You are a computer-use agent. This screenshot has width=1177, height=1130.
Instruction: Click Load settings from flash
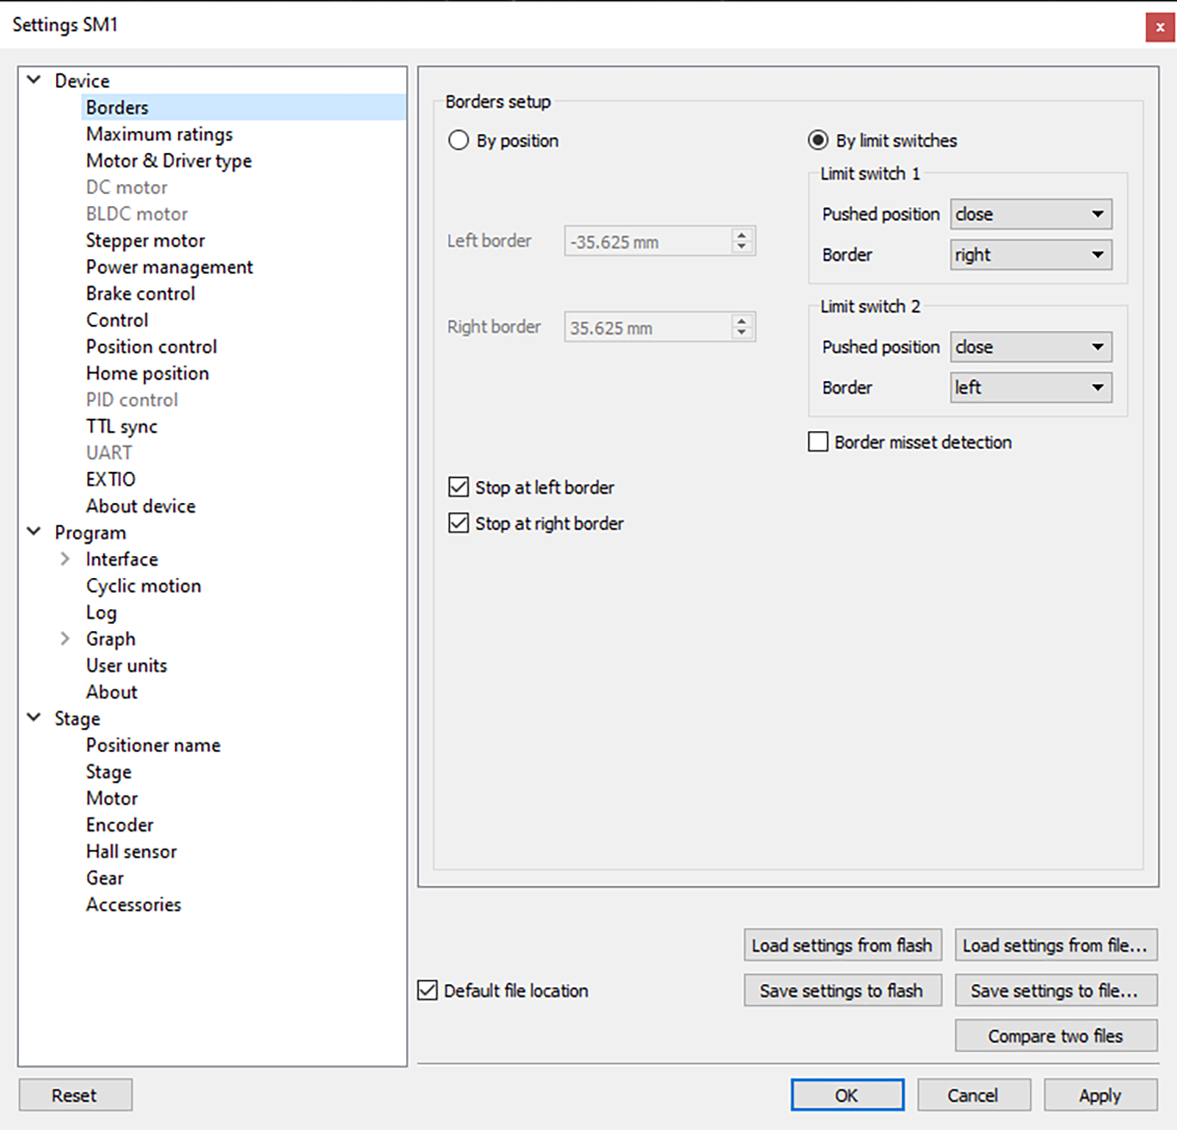coord(842,944)
